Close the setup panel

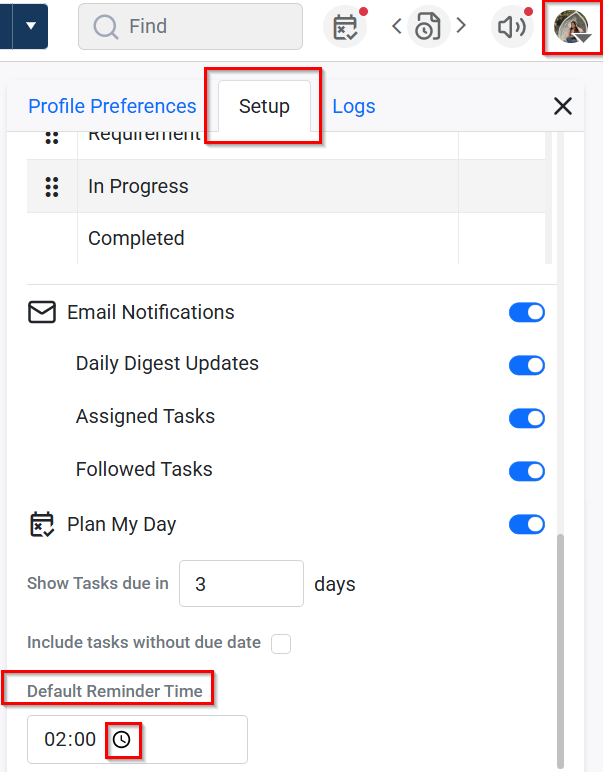(x=563, y=106)
